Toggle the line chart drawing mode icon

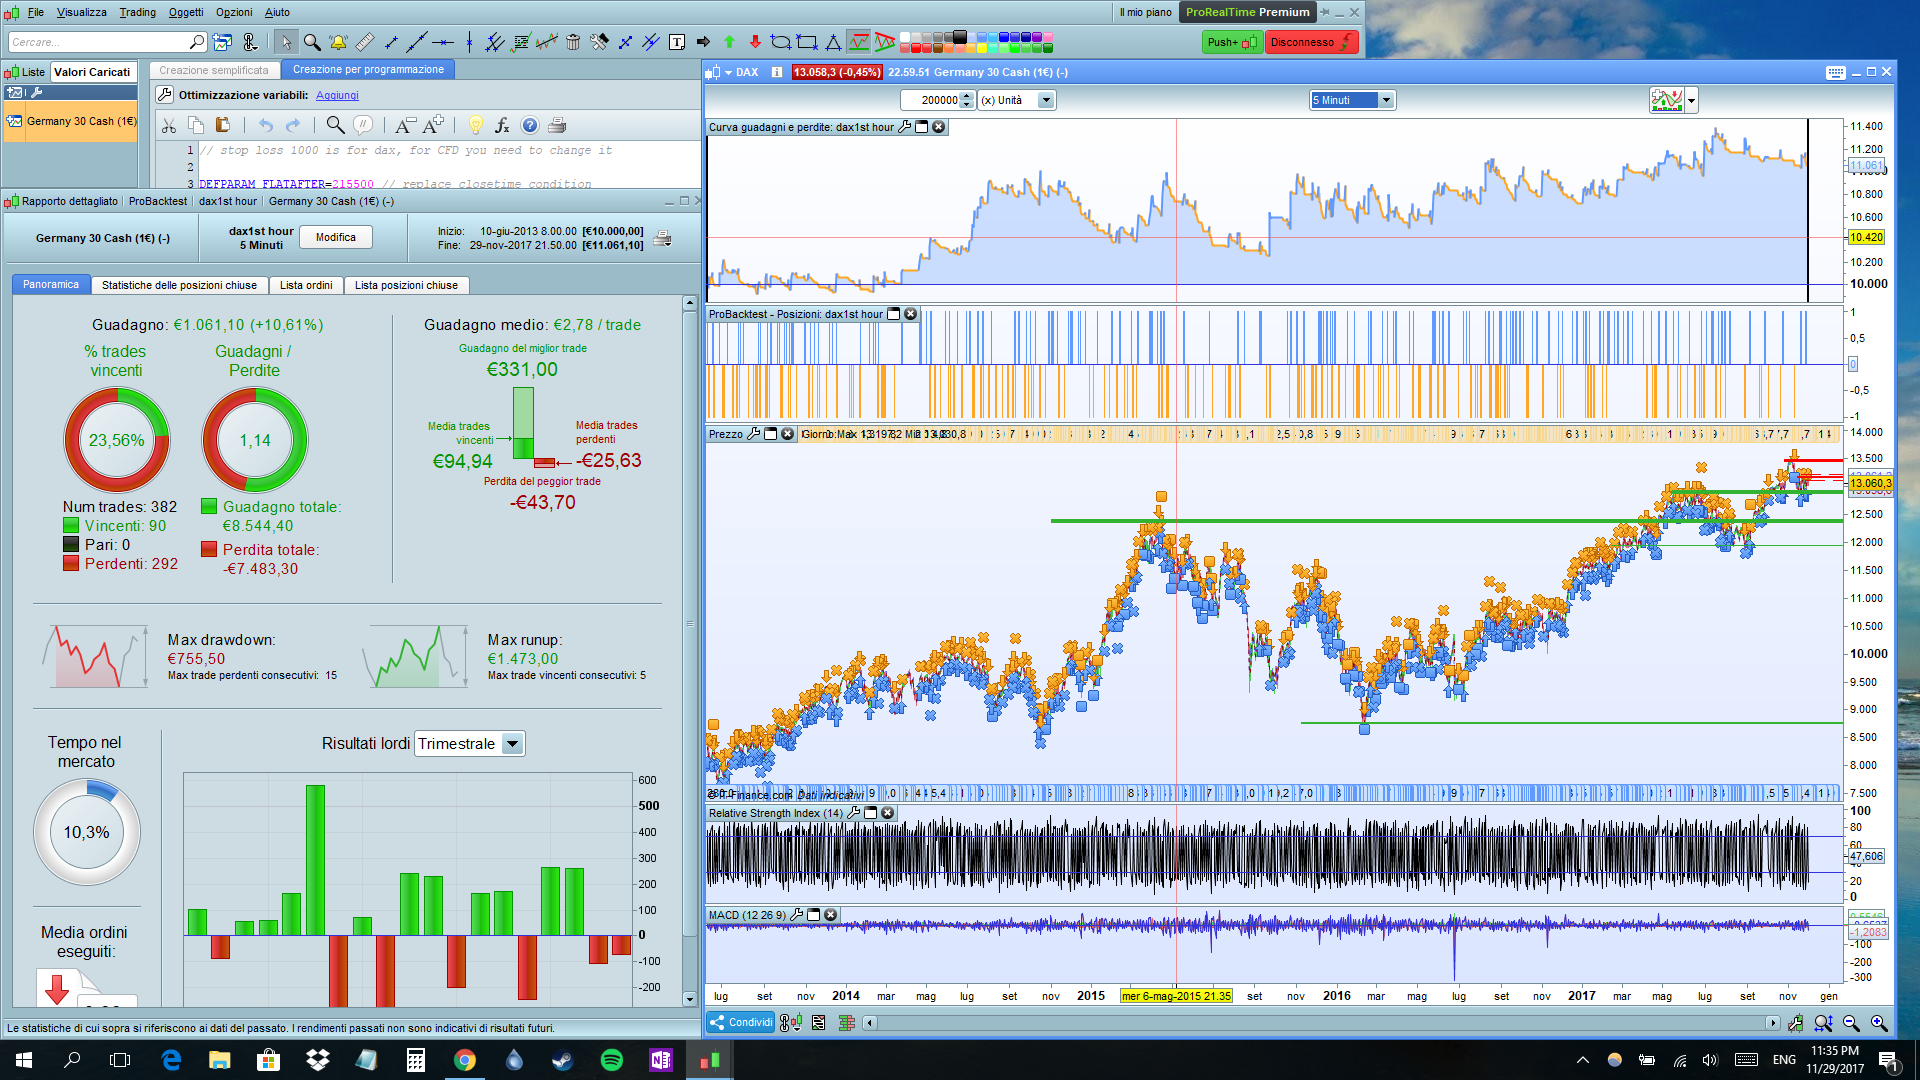point(859,42)
